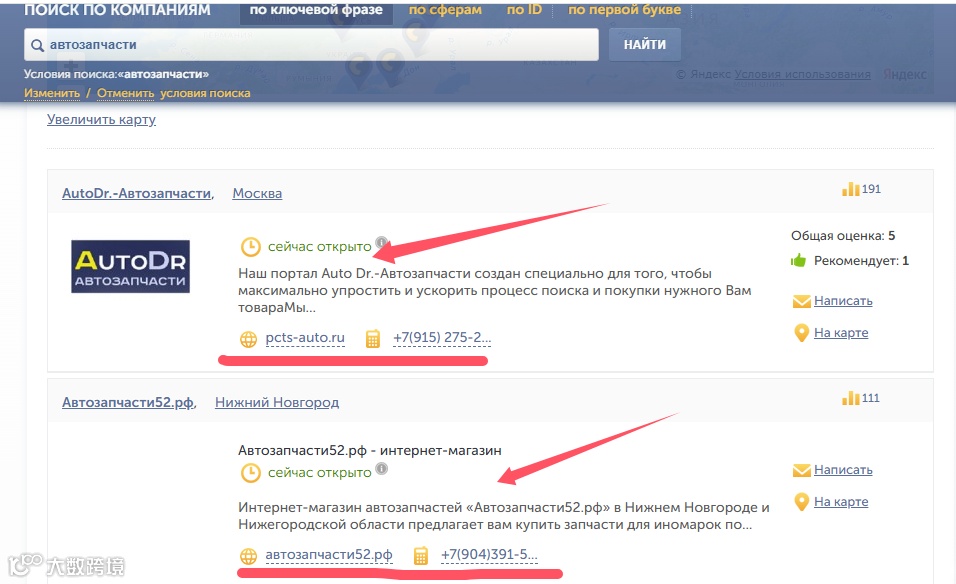Click the info icon beside AutoDr open status

click(x=381, y=242)
